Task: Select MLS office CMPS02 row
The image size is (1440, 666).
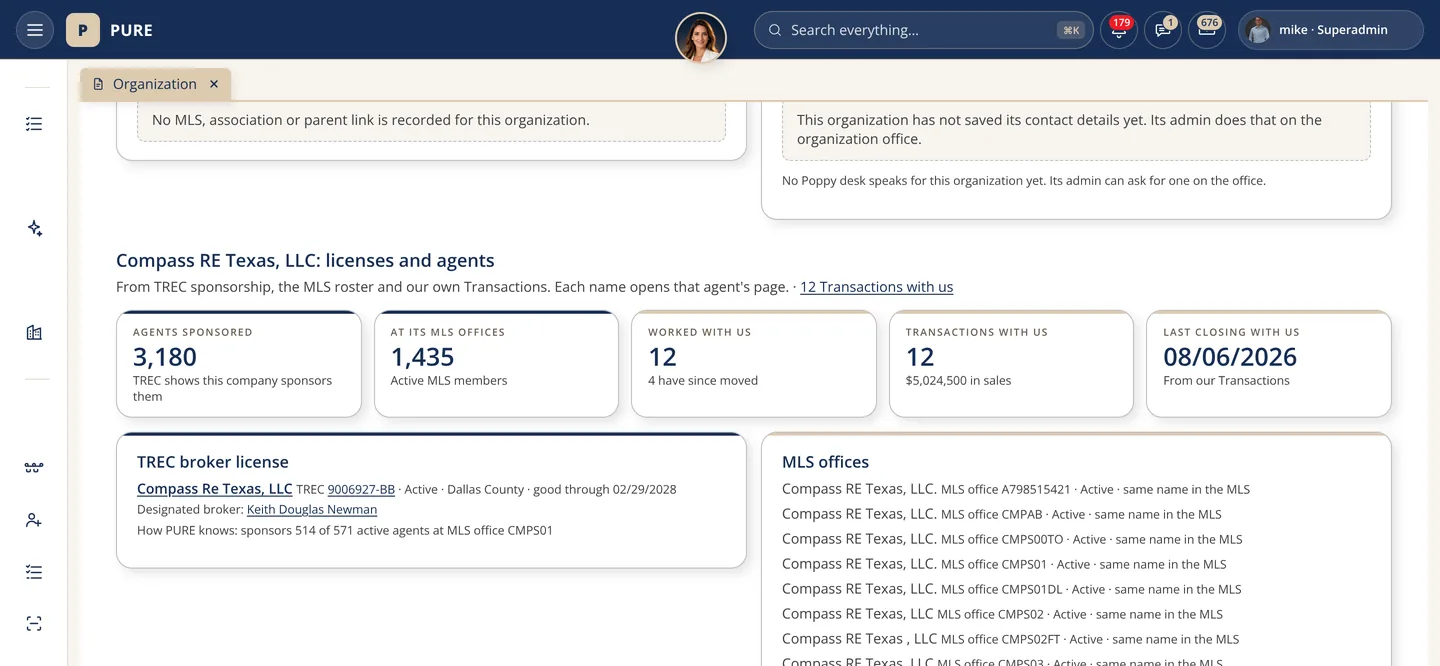Action: [x=1002, y=614]
